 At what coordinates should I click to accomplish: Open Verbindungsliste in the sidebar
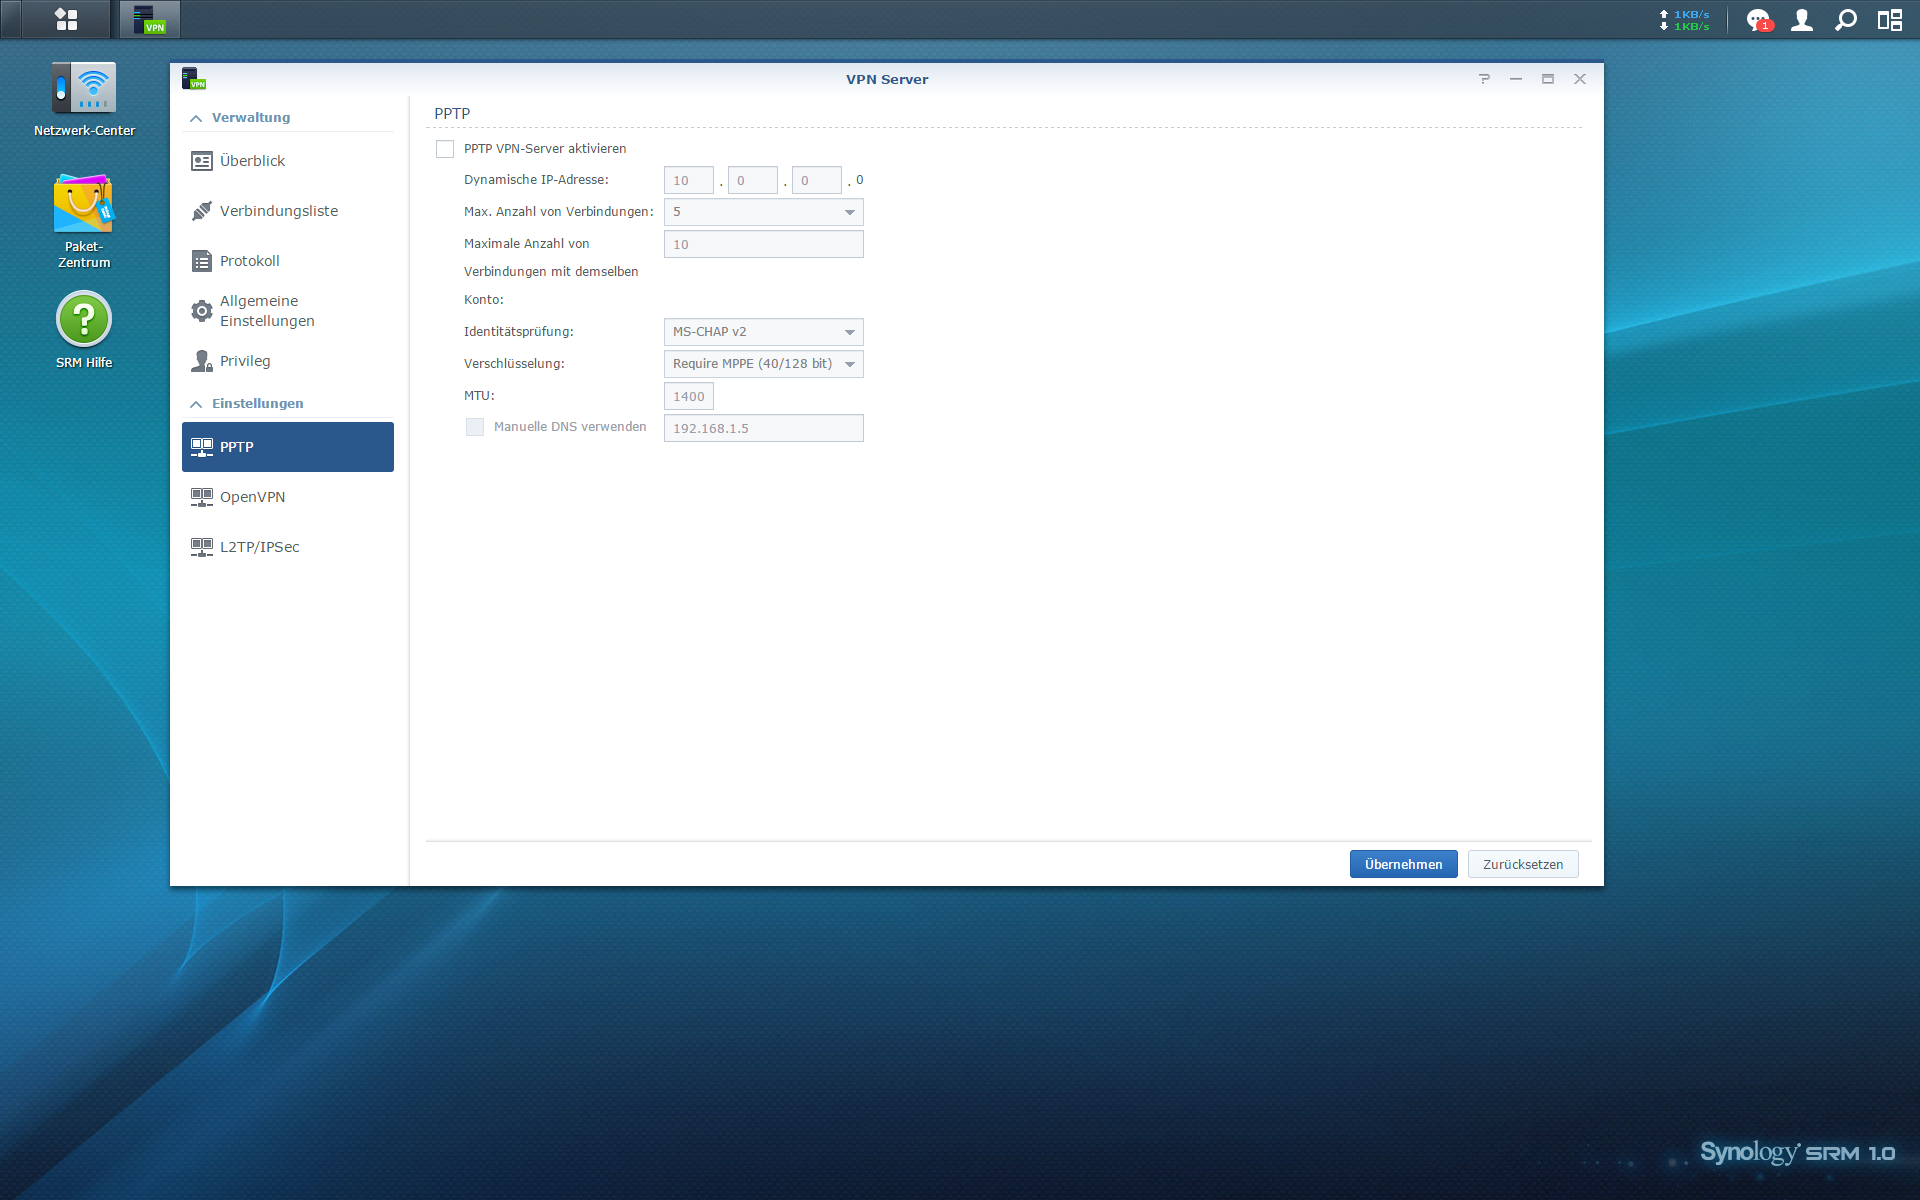point(278,211)
